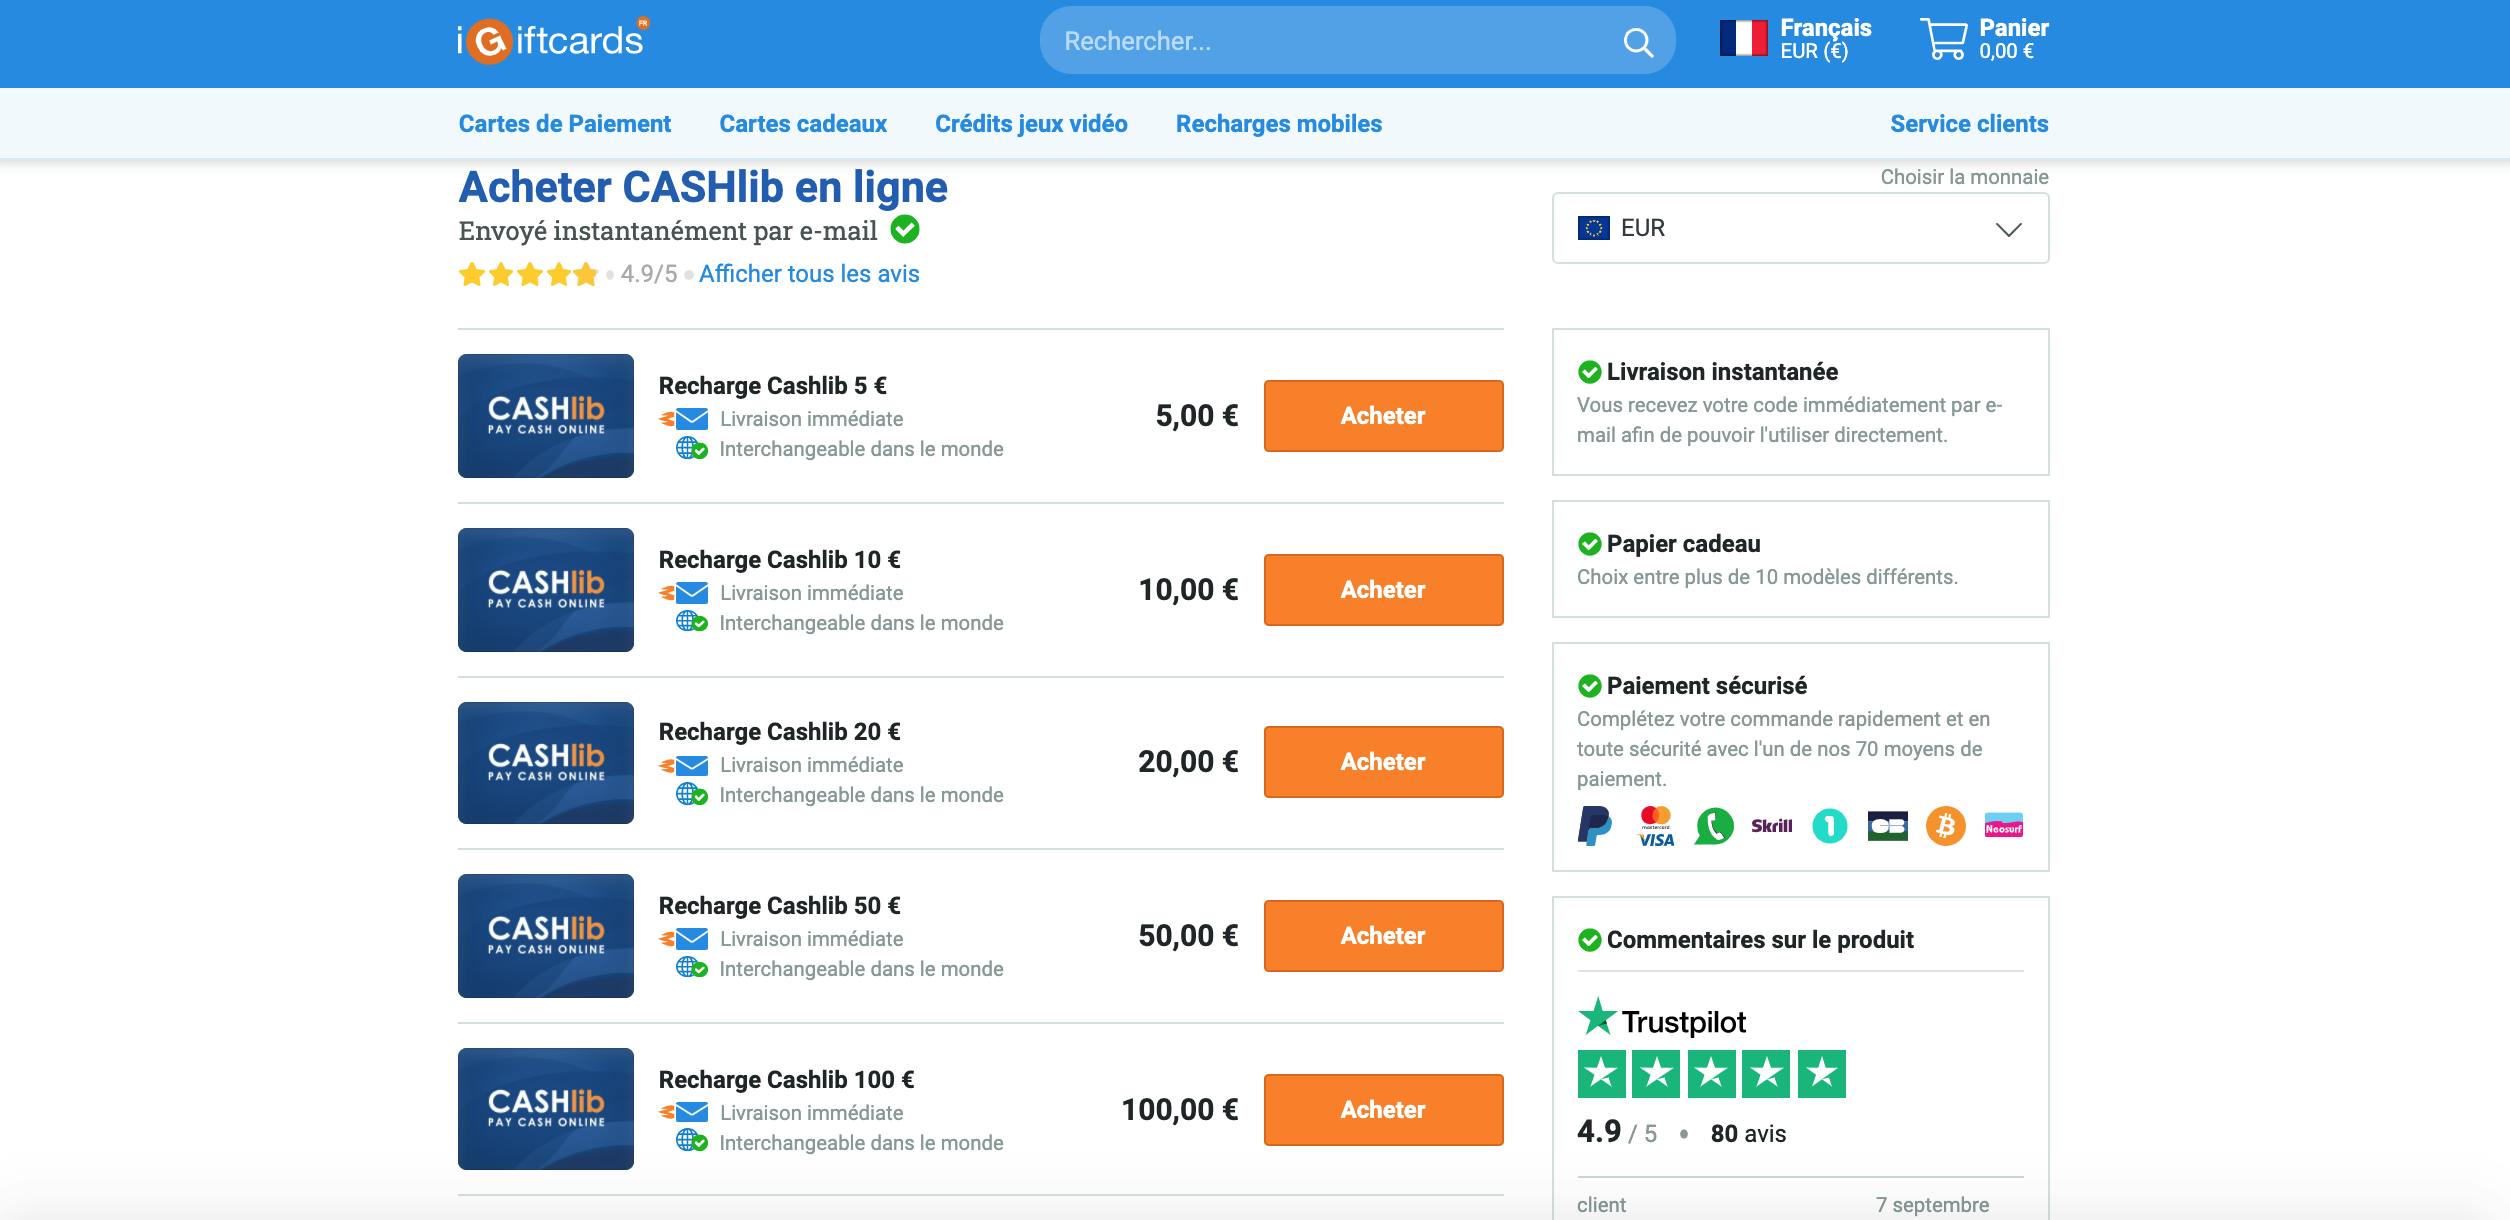Open Cartes de Paiement menu

coord(564,124)
